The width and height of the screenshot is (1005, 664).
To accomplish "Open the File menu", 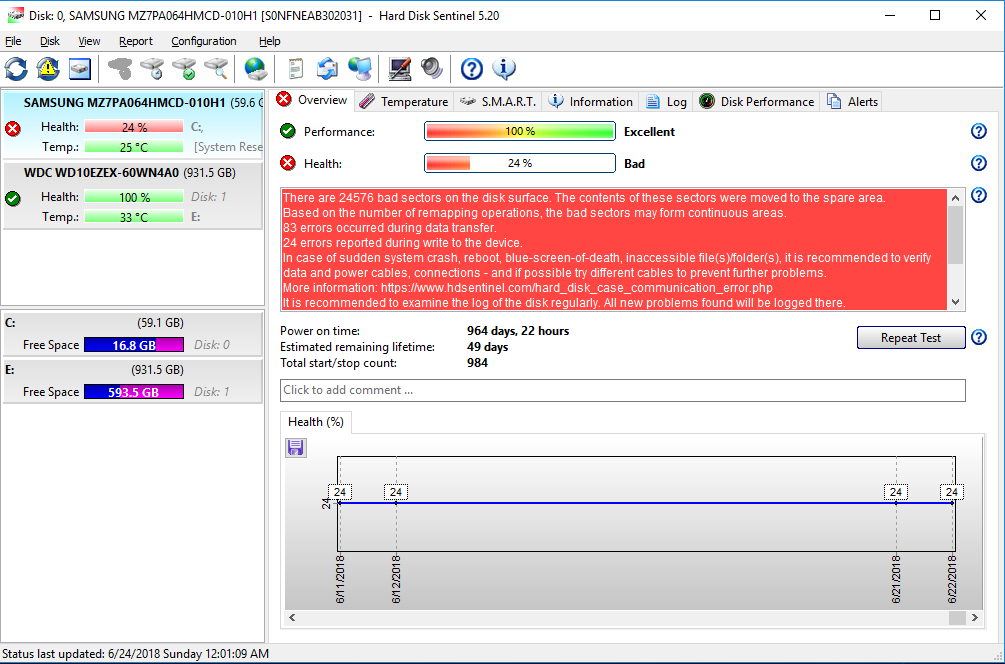I will tap(13, 41).
